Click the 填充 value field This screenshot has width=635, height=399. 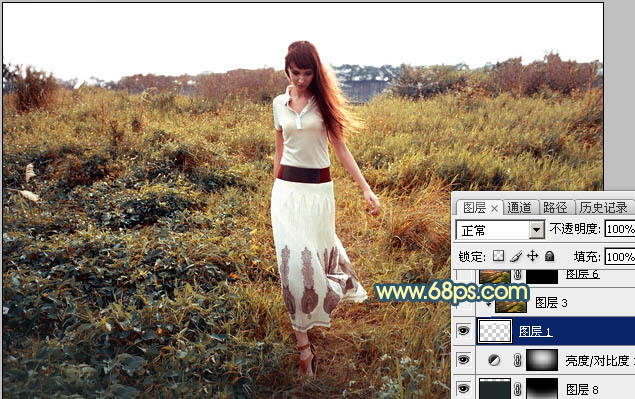(620, 257)
